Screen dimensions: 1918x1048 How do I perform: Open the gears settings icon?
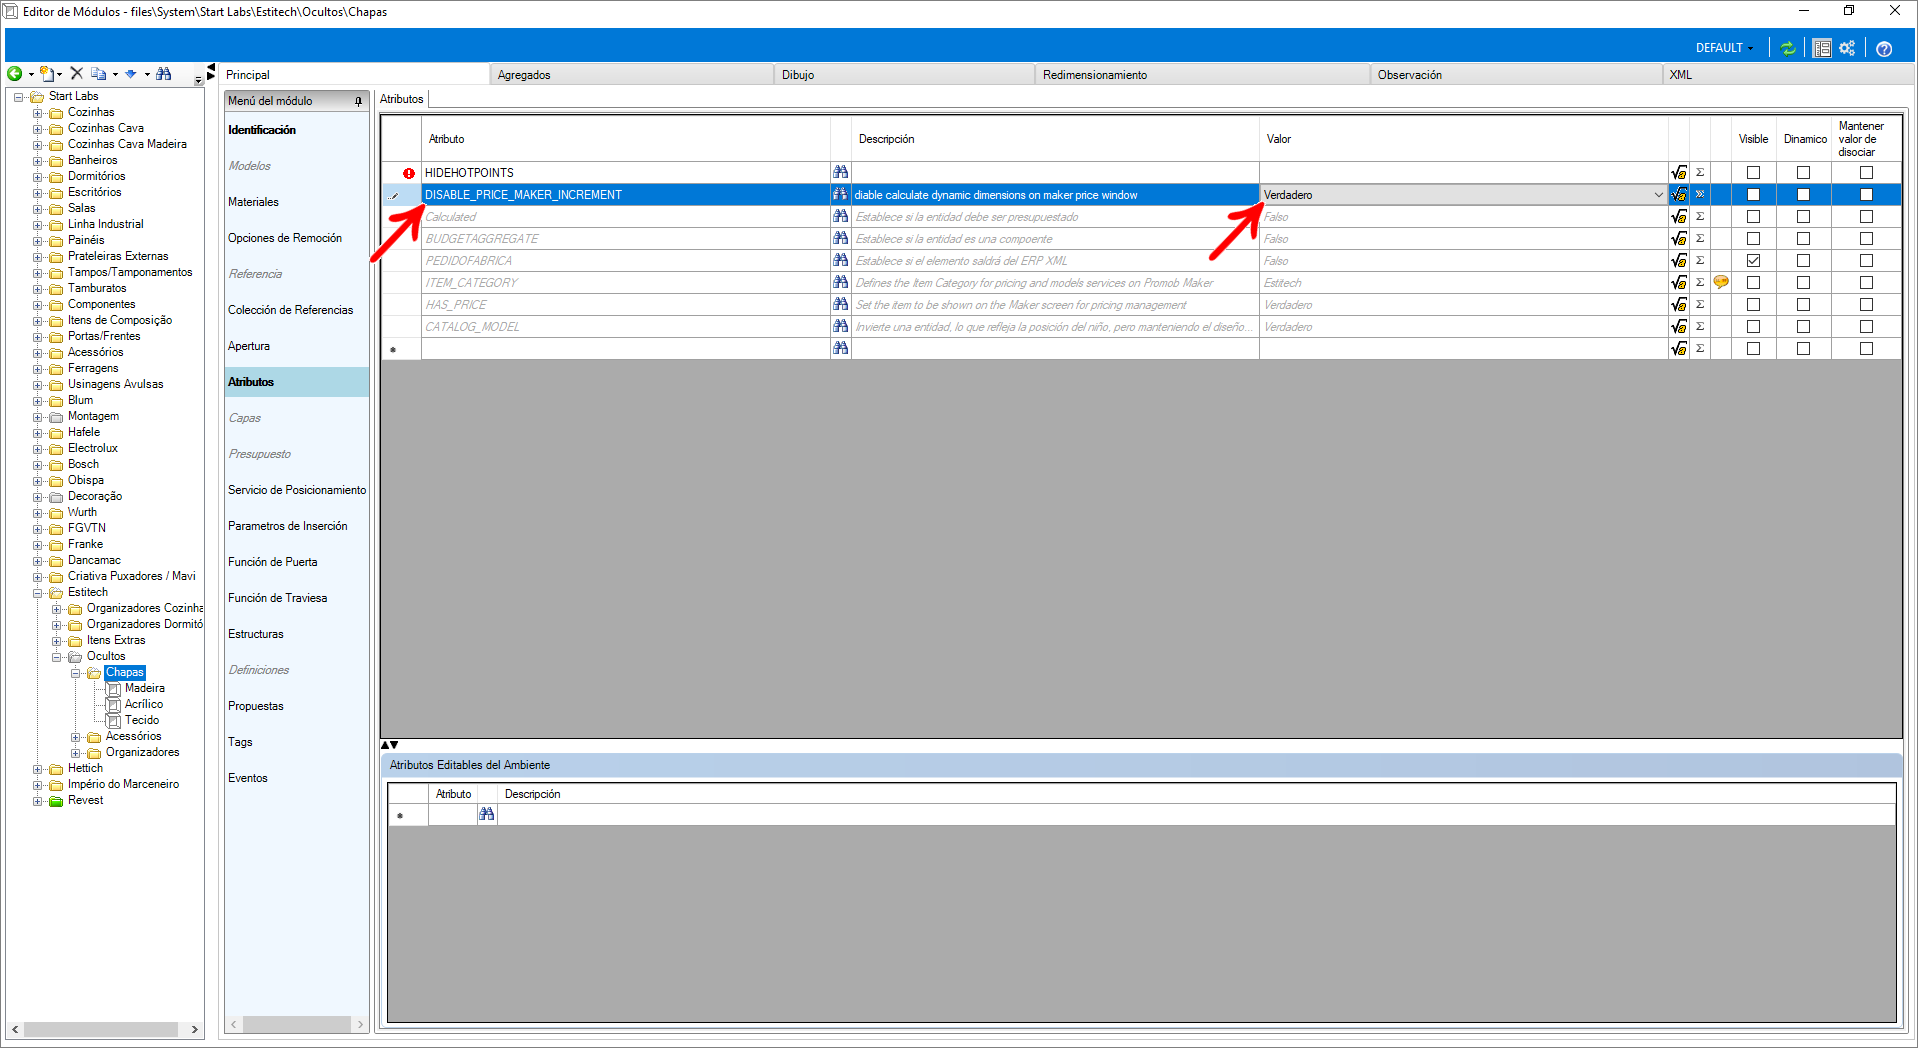(x=1847, y=48)
